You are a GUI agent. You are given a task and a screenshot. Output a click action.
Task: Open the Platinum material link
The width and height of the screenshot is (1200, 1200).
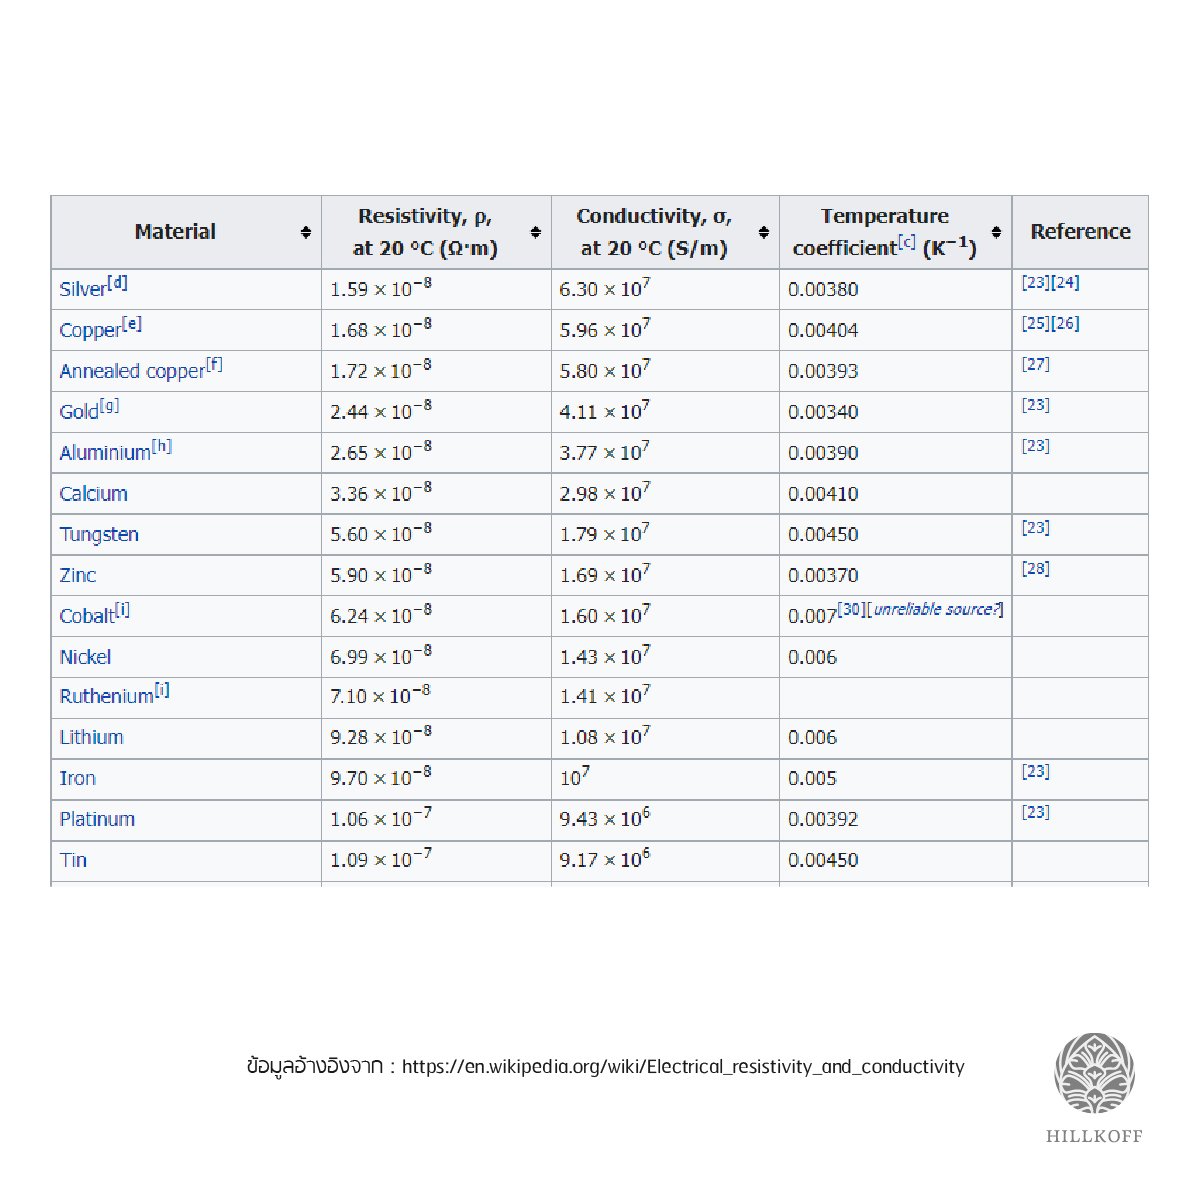[96, 819]
